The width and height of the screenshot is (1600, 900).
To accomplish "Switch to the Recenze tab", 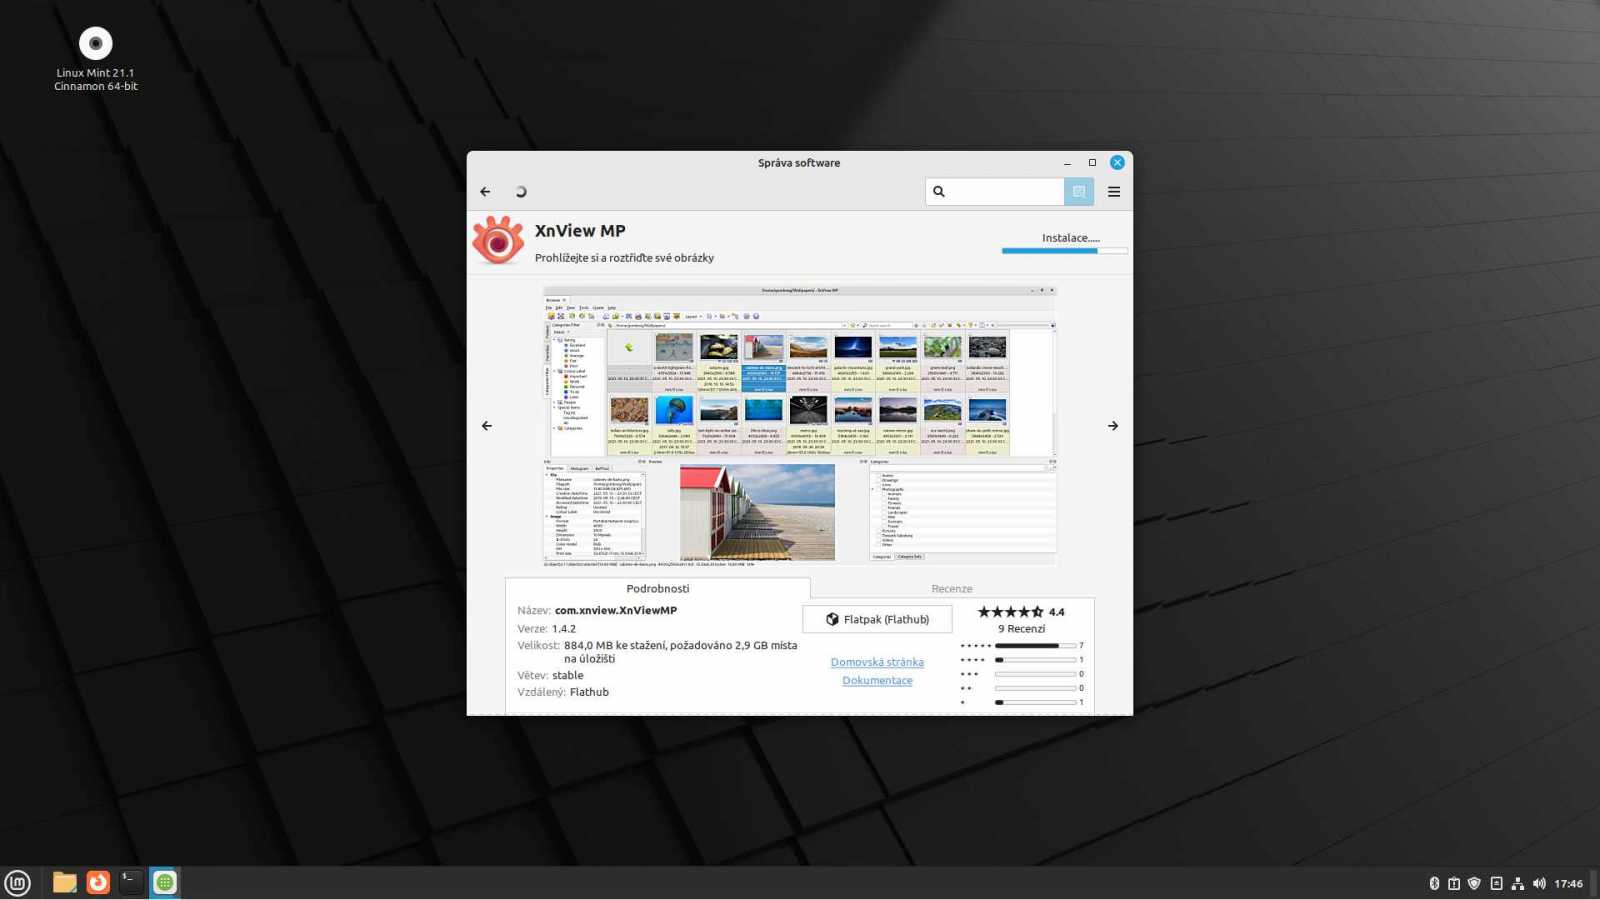I will tap(952, 589).
